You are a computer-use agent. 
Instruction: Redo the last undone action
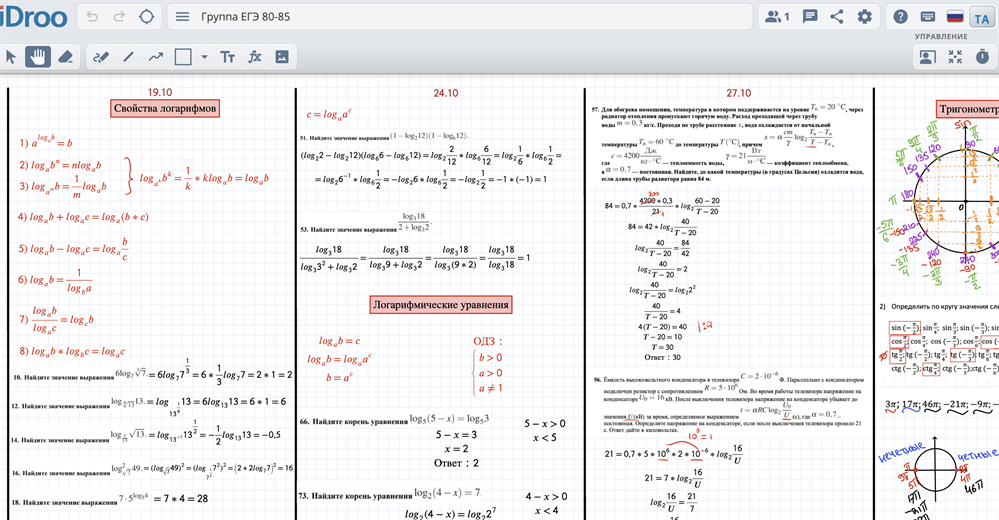tap(119, 17)
